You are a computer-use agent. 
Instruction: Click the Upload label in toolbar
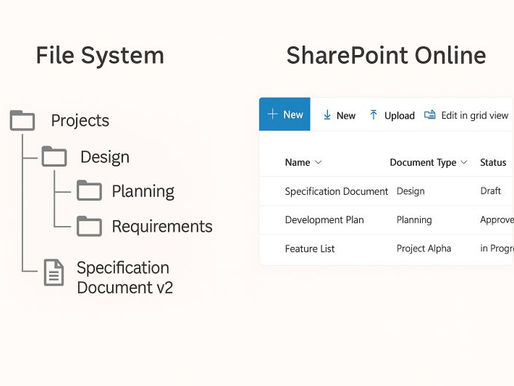pos(399,116)
